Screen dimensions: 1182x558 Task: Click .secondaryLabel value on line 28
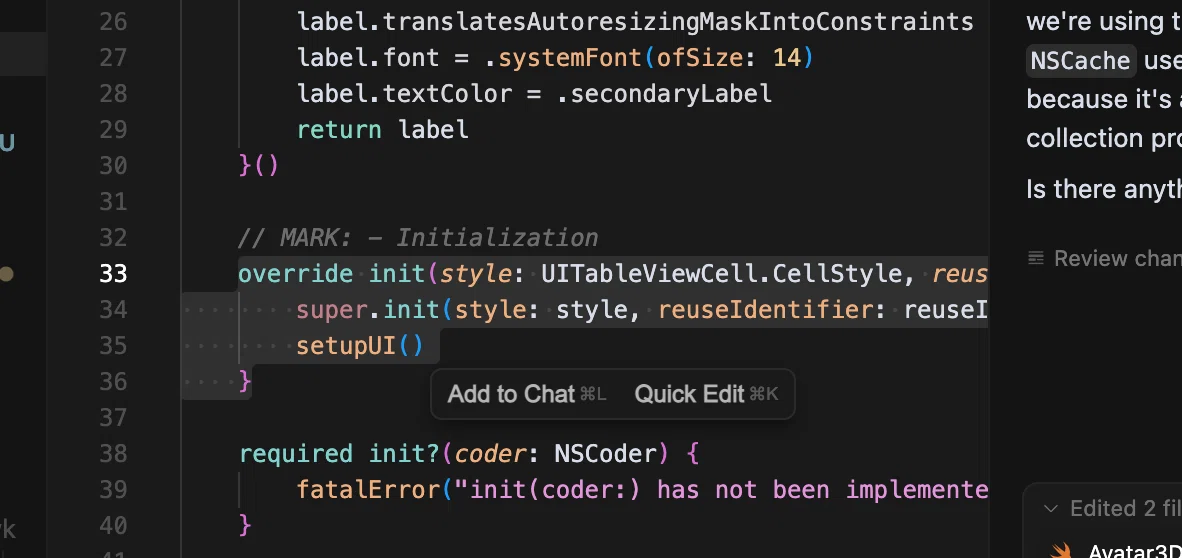(x=663, y=94)
